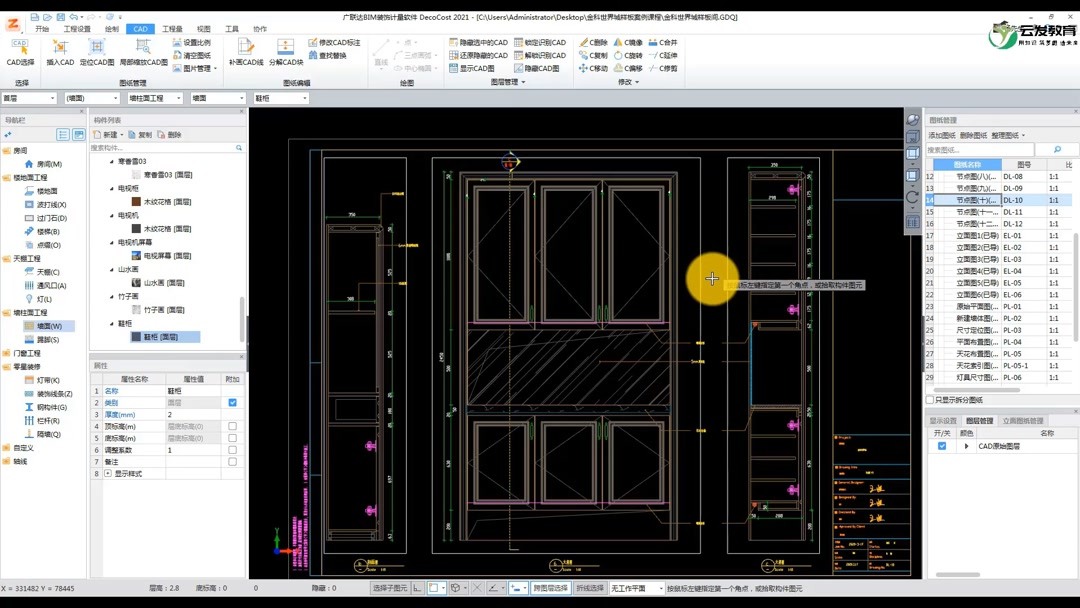
Task: Click 木纹花格 brown color swatch
Action: point(136,202)
